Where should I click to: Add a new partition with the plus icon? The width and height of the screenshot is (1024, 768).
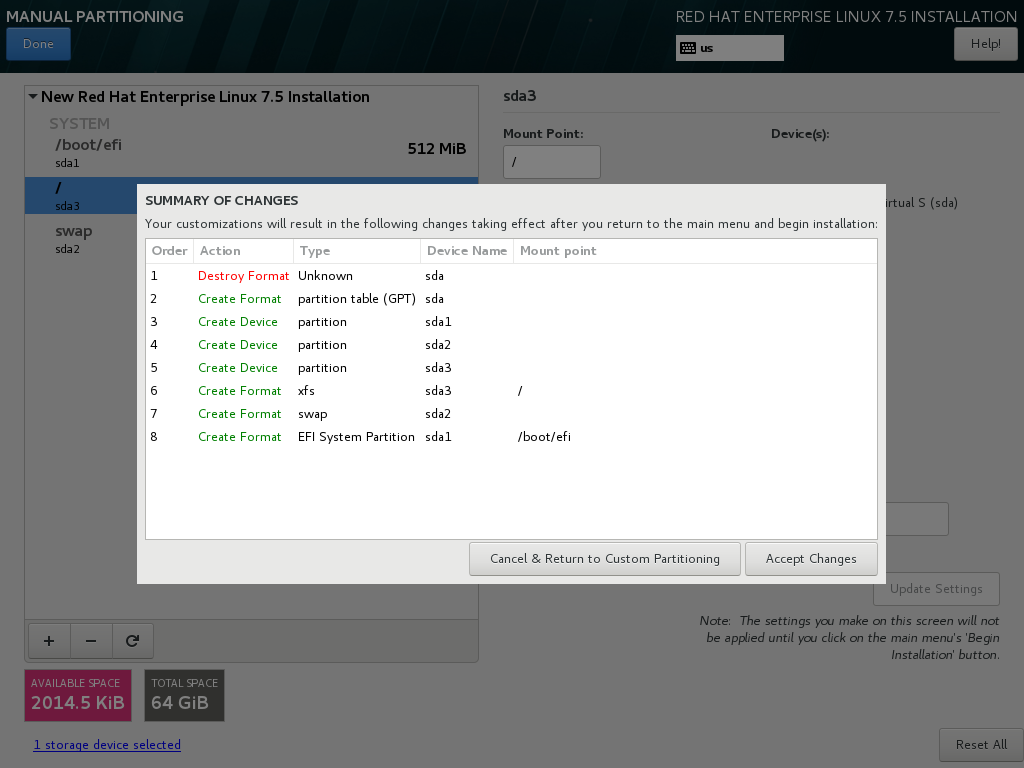48,640
